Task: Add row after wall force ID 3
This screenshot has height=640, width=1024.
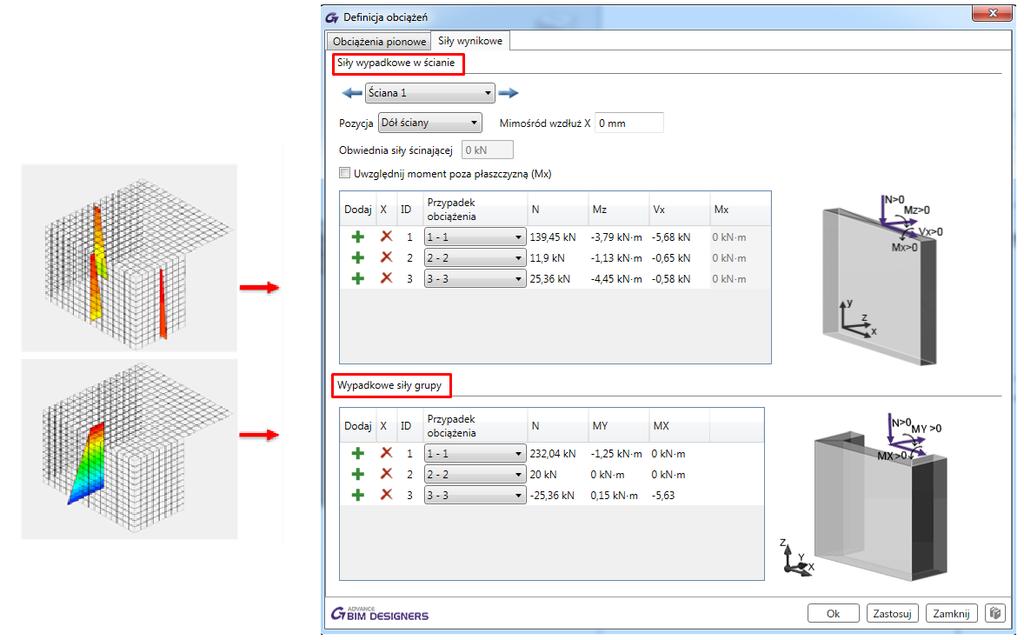Action: 358,279
